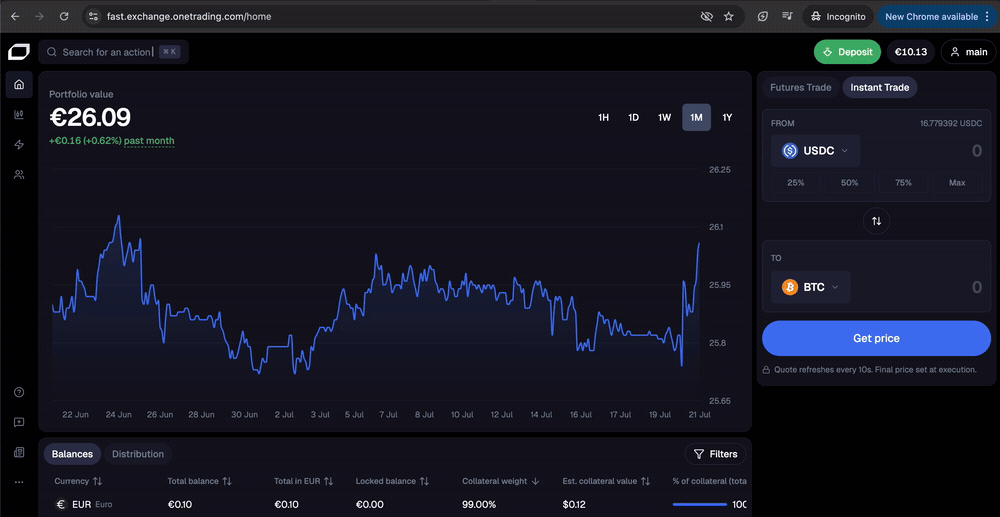The height and width of the screenshot is (517, 1000).
Task: Click the One Trading logo icon
Action: click(x=18, y=52)
